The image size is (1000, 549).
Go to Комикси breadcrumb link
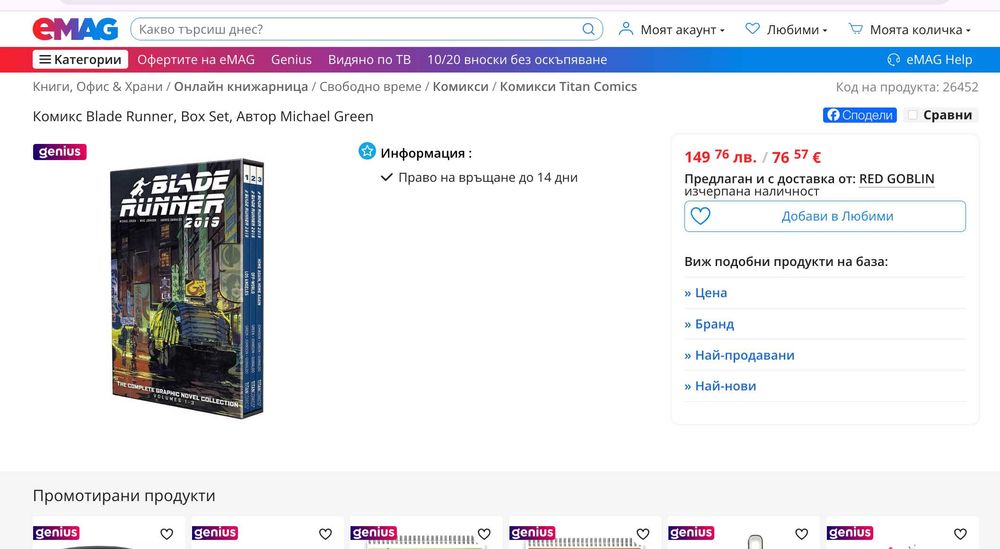(460, 87)
